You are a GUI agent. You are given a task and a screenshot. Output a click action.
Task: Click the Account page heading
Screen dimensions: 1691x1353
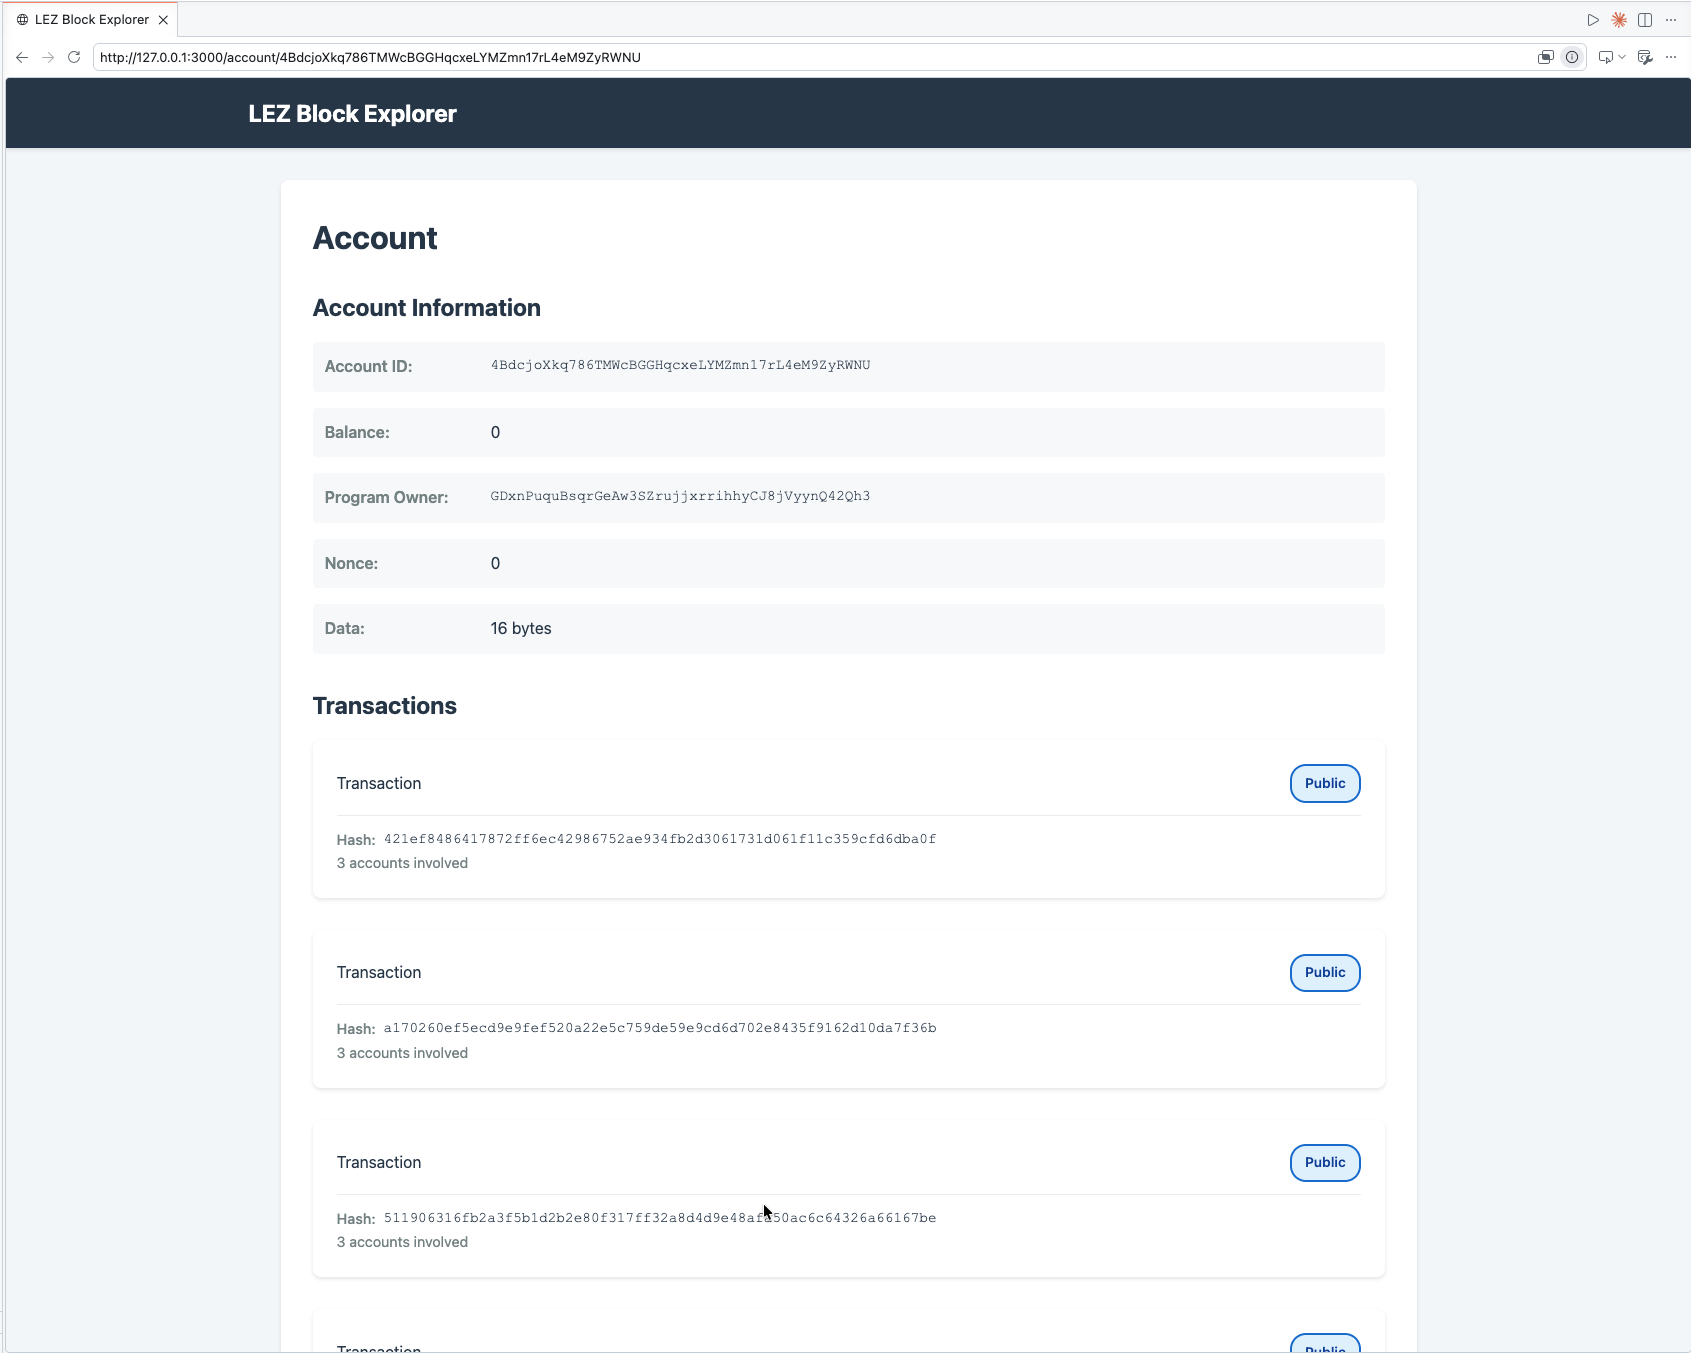375,238
